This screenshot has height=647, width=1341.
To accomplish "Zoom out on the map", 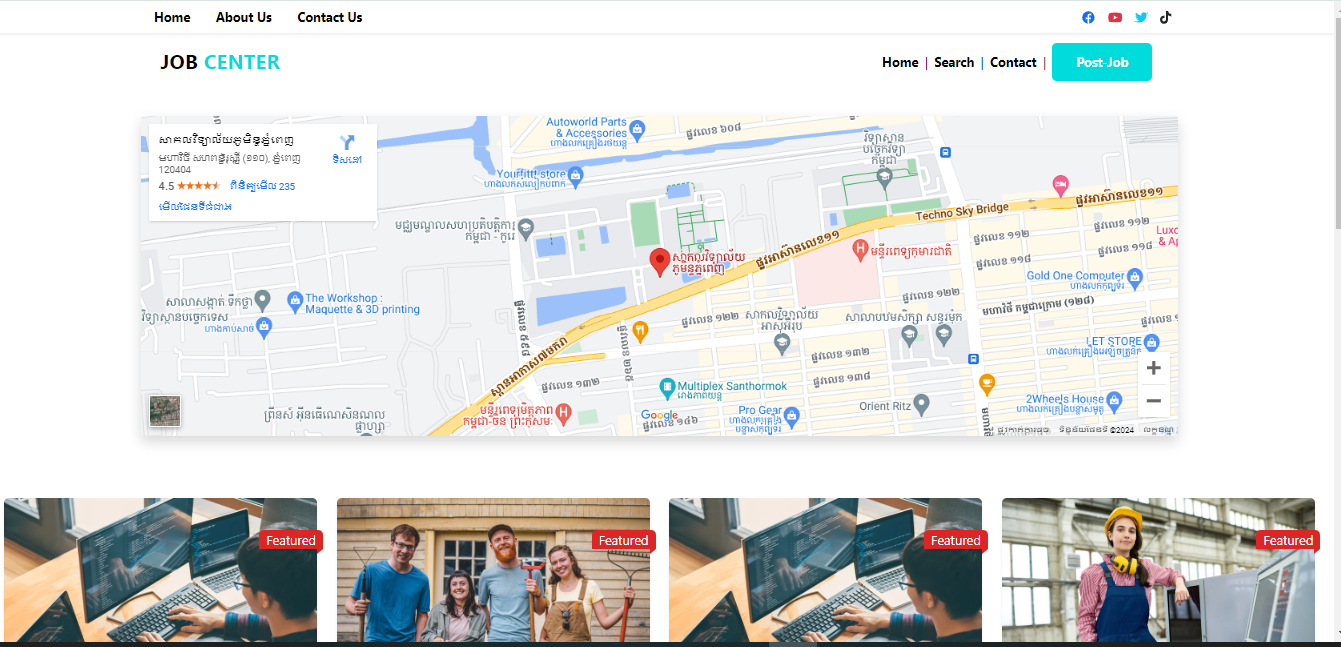I will tap(1153, 401).
